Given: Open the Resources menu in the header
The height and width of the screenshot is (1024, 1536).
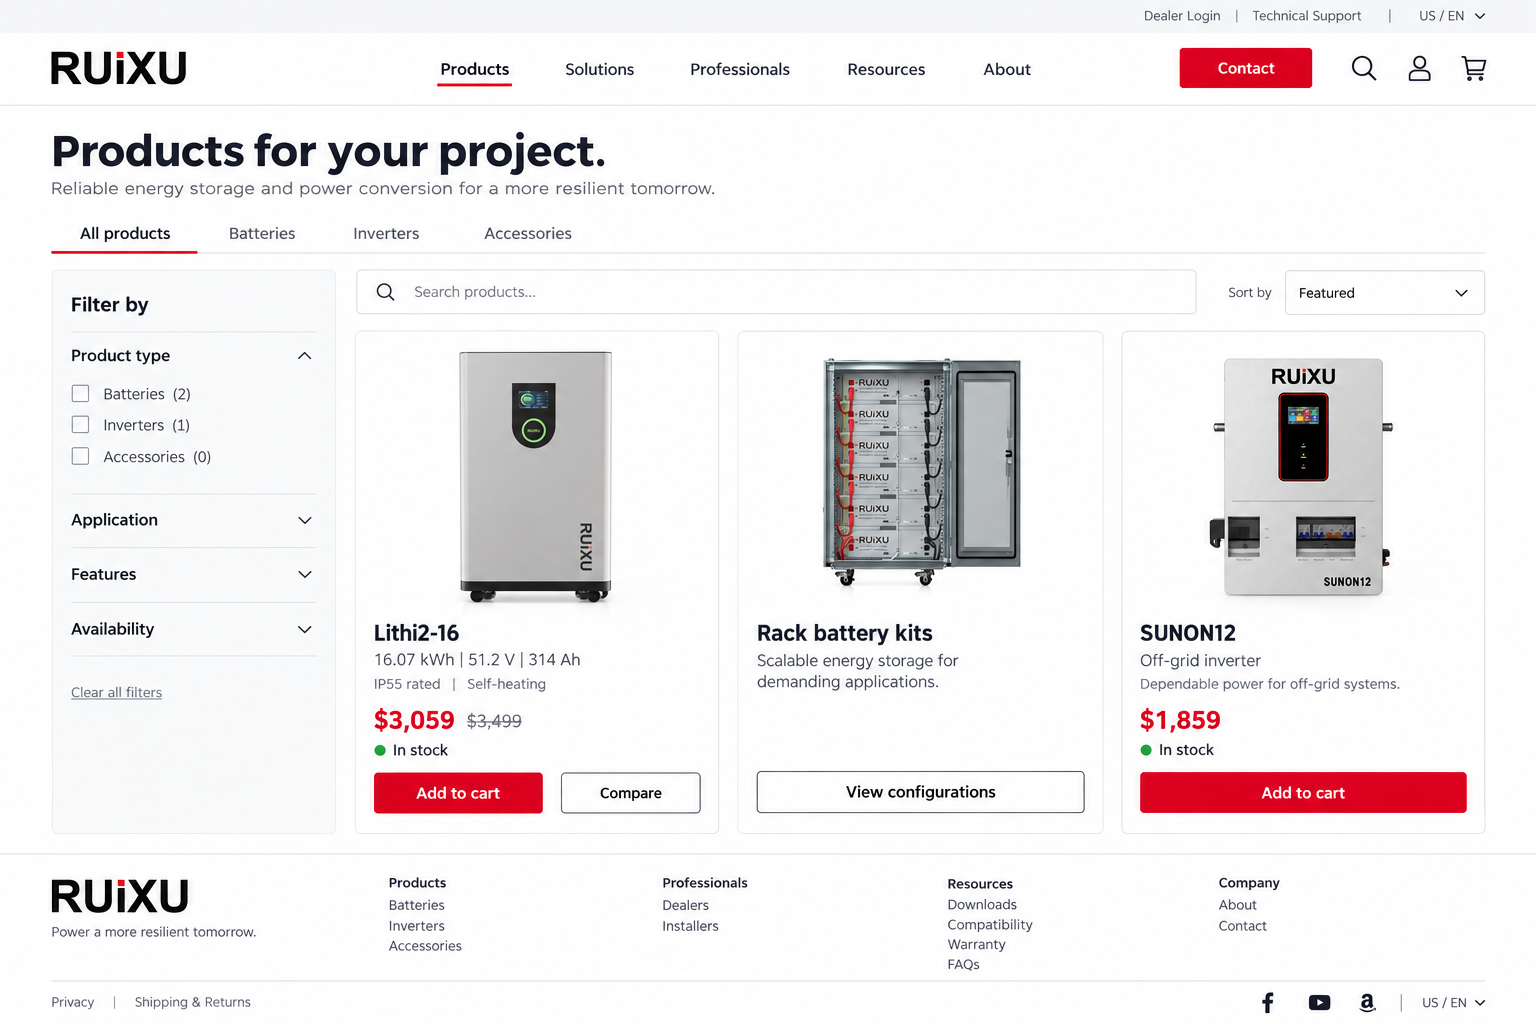Looking at the screenshot, I should point(886,69).
